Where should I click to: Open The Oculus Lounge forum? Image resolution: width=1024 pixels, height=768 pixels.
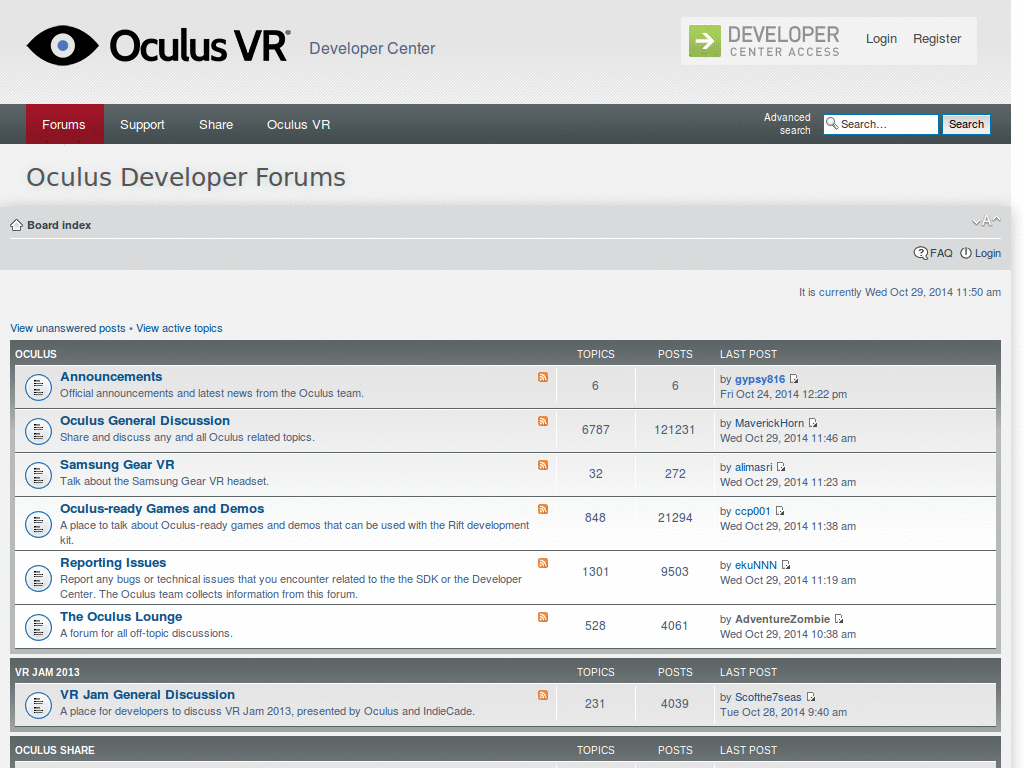click(121, 616)
